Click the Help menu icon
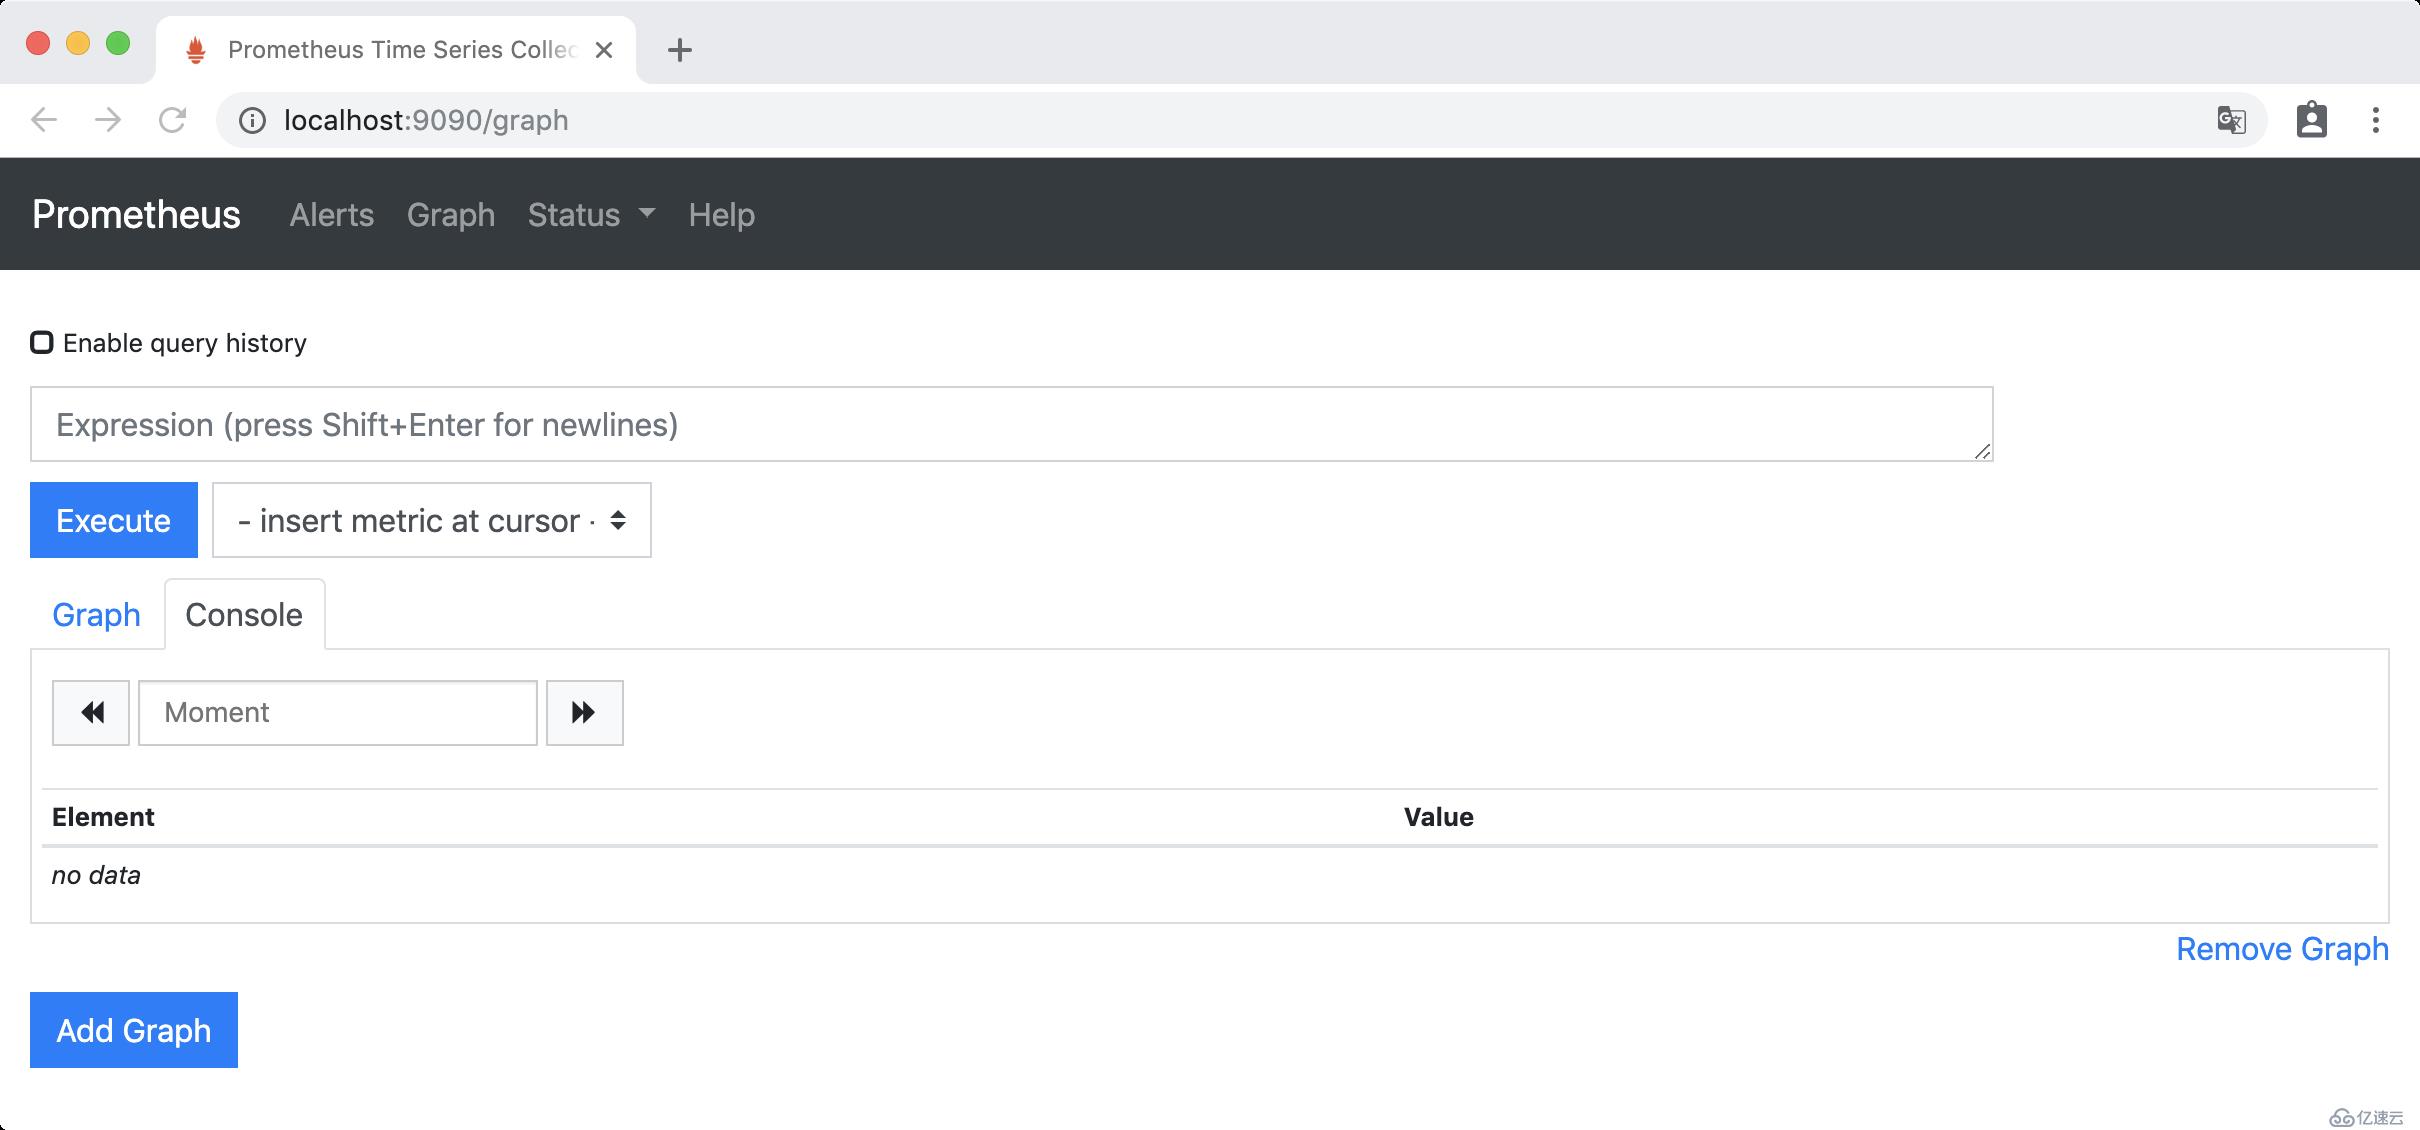Image resolution: width=2420 pixels, height=1130 pixels. tap(721, 215)
